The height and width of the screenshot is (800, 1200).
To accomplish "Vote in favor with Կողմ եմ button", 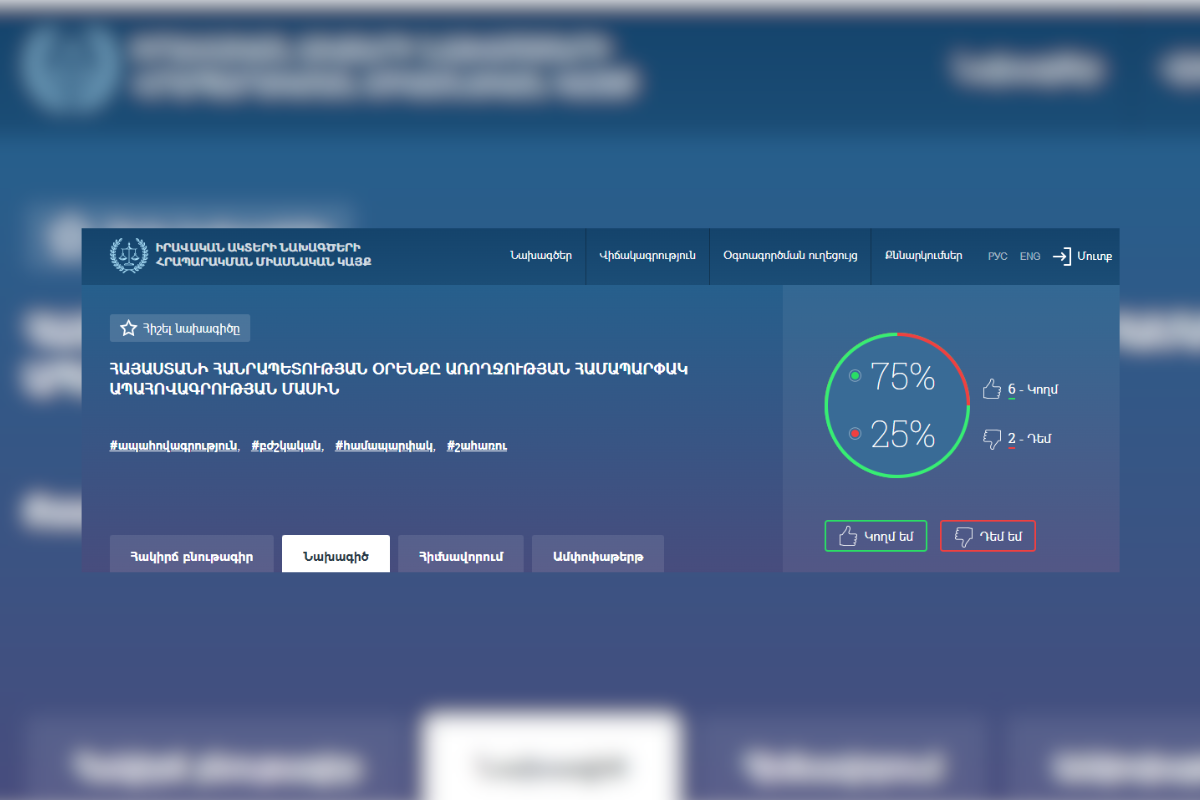I will coord(875,536).
